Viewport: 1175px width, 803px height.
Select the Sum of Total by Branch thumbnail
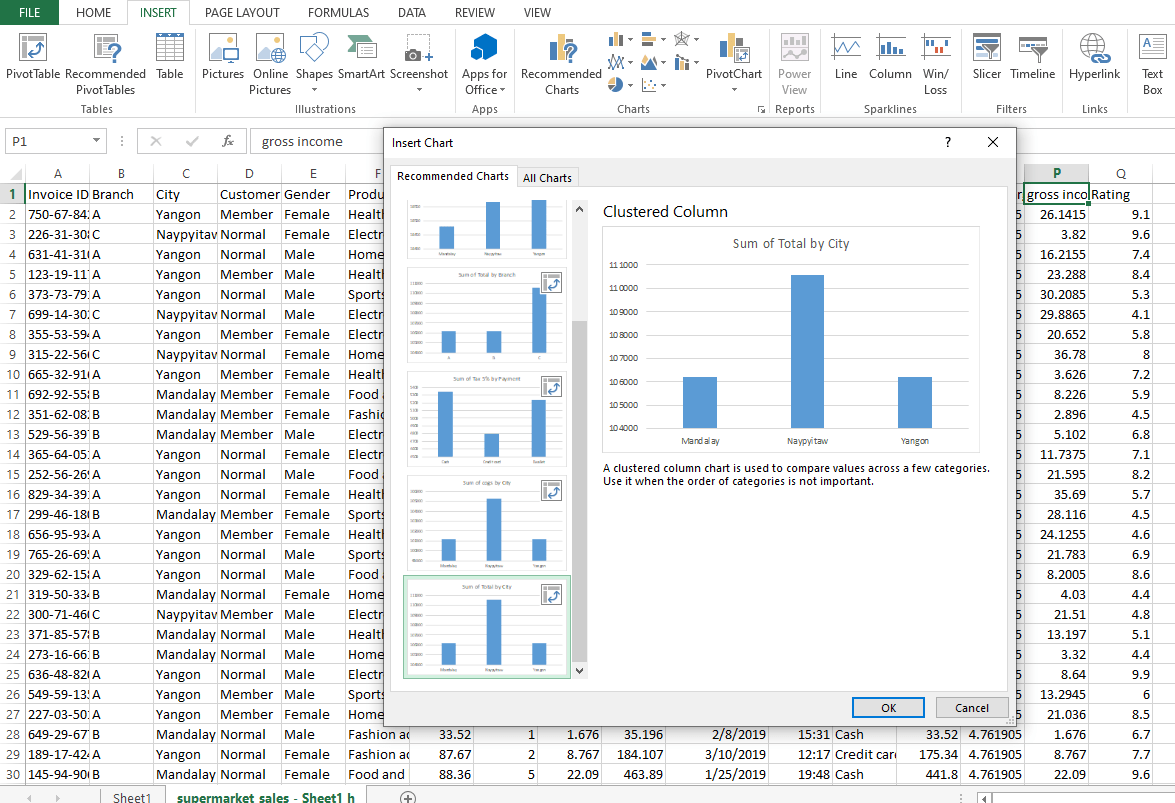coord(486,317)
